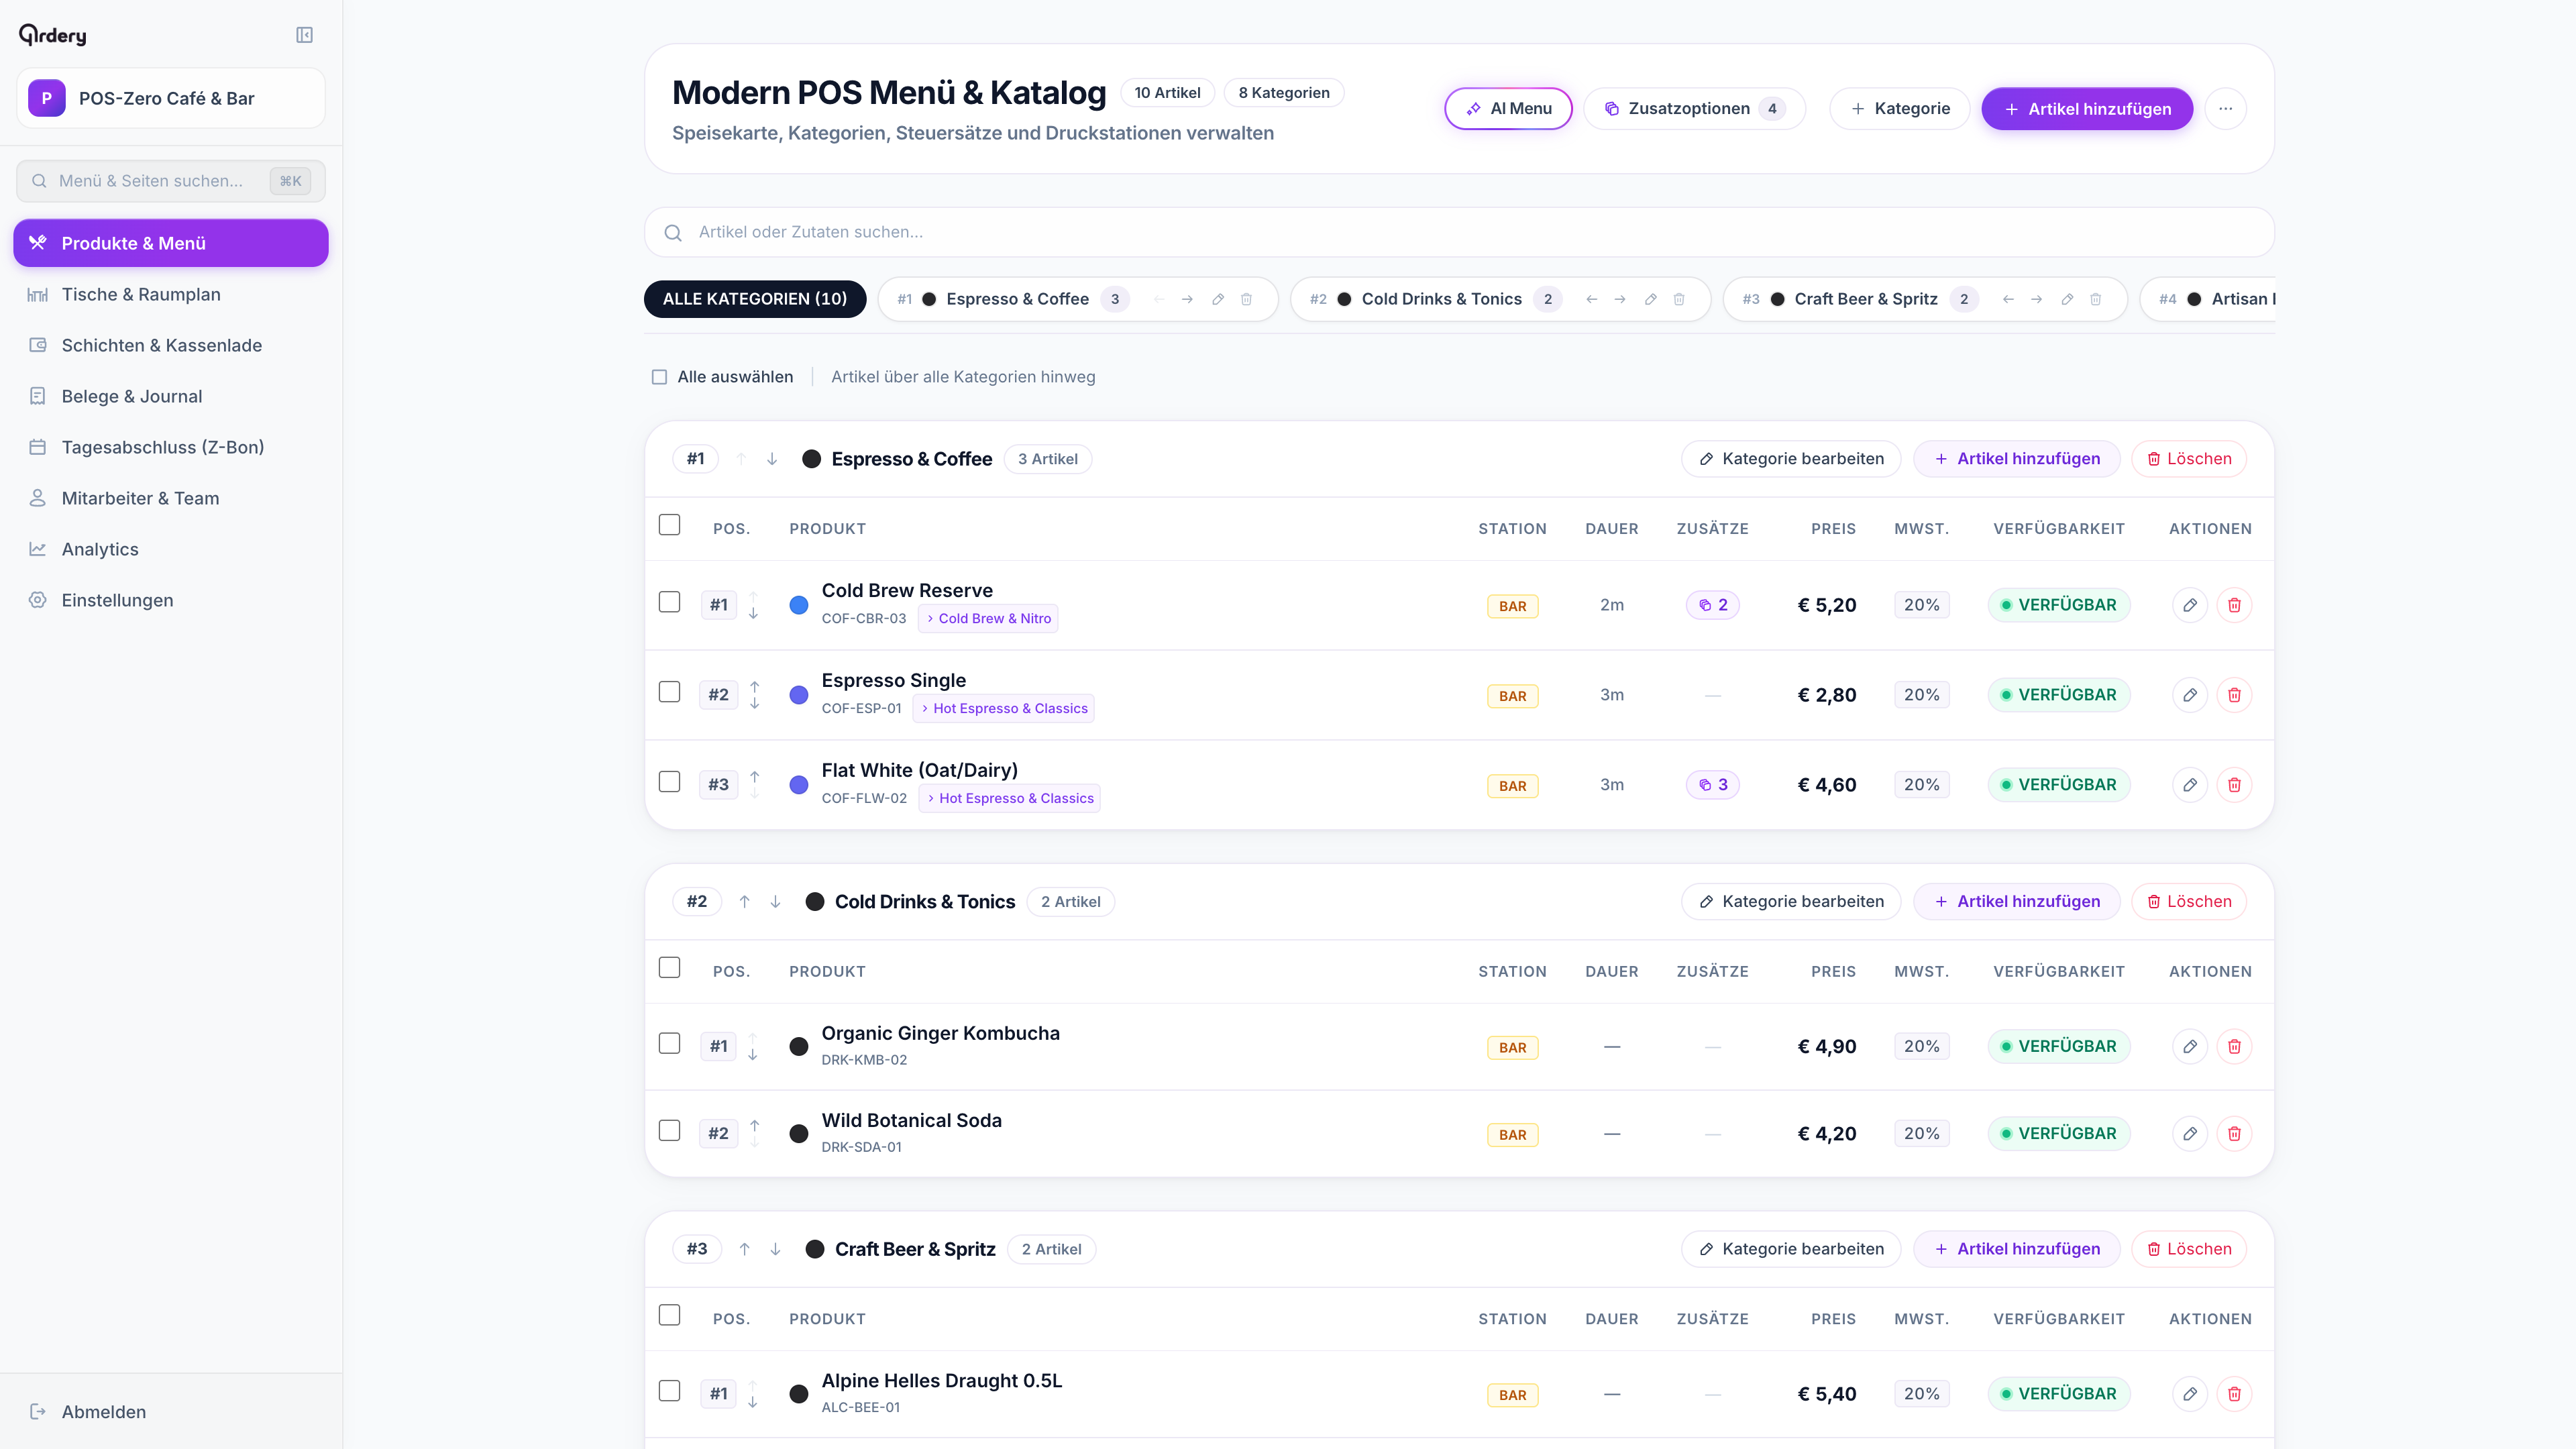Screen dimensions: 2576x1449
Task: Check the Alle auswählen checkbox
Action: point(659,377)
